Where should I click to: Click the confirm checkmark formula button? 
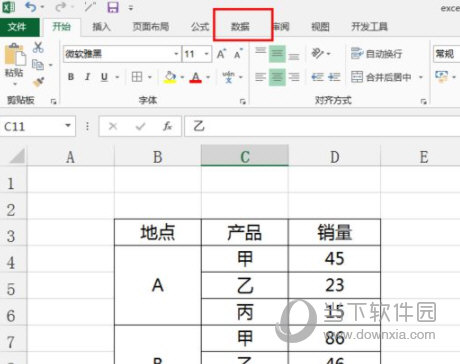click(140, 126)
